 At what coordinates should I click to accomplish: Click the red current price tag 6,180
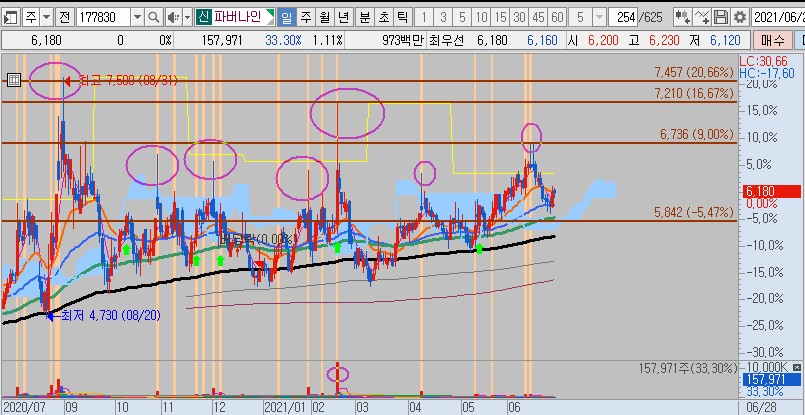click(x=772, y=192)
